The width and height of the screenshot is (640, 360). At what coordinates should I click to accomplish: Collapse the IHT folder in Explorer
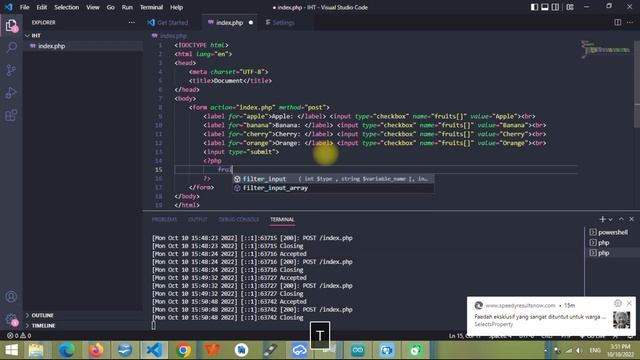point(83,36)
